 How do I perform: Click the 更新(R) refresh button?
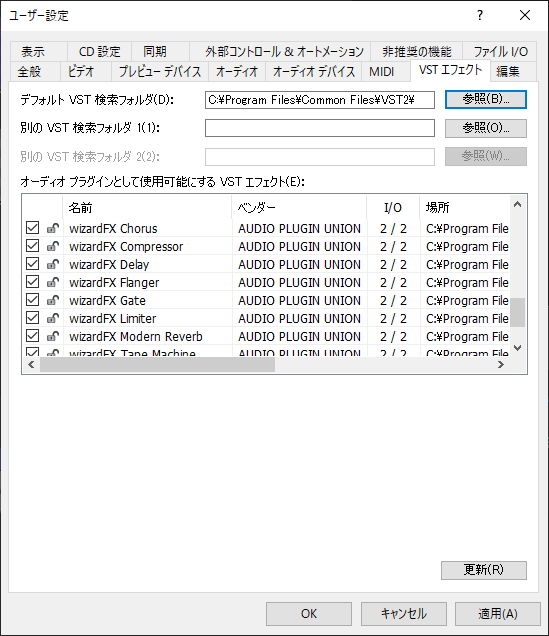(484, 570)
